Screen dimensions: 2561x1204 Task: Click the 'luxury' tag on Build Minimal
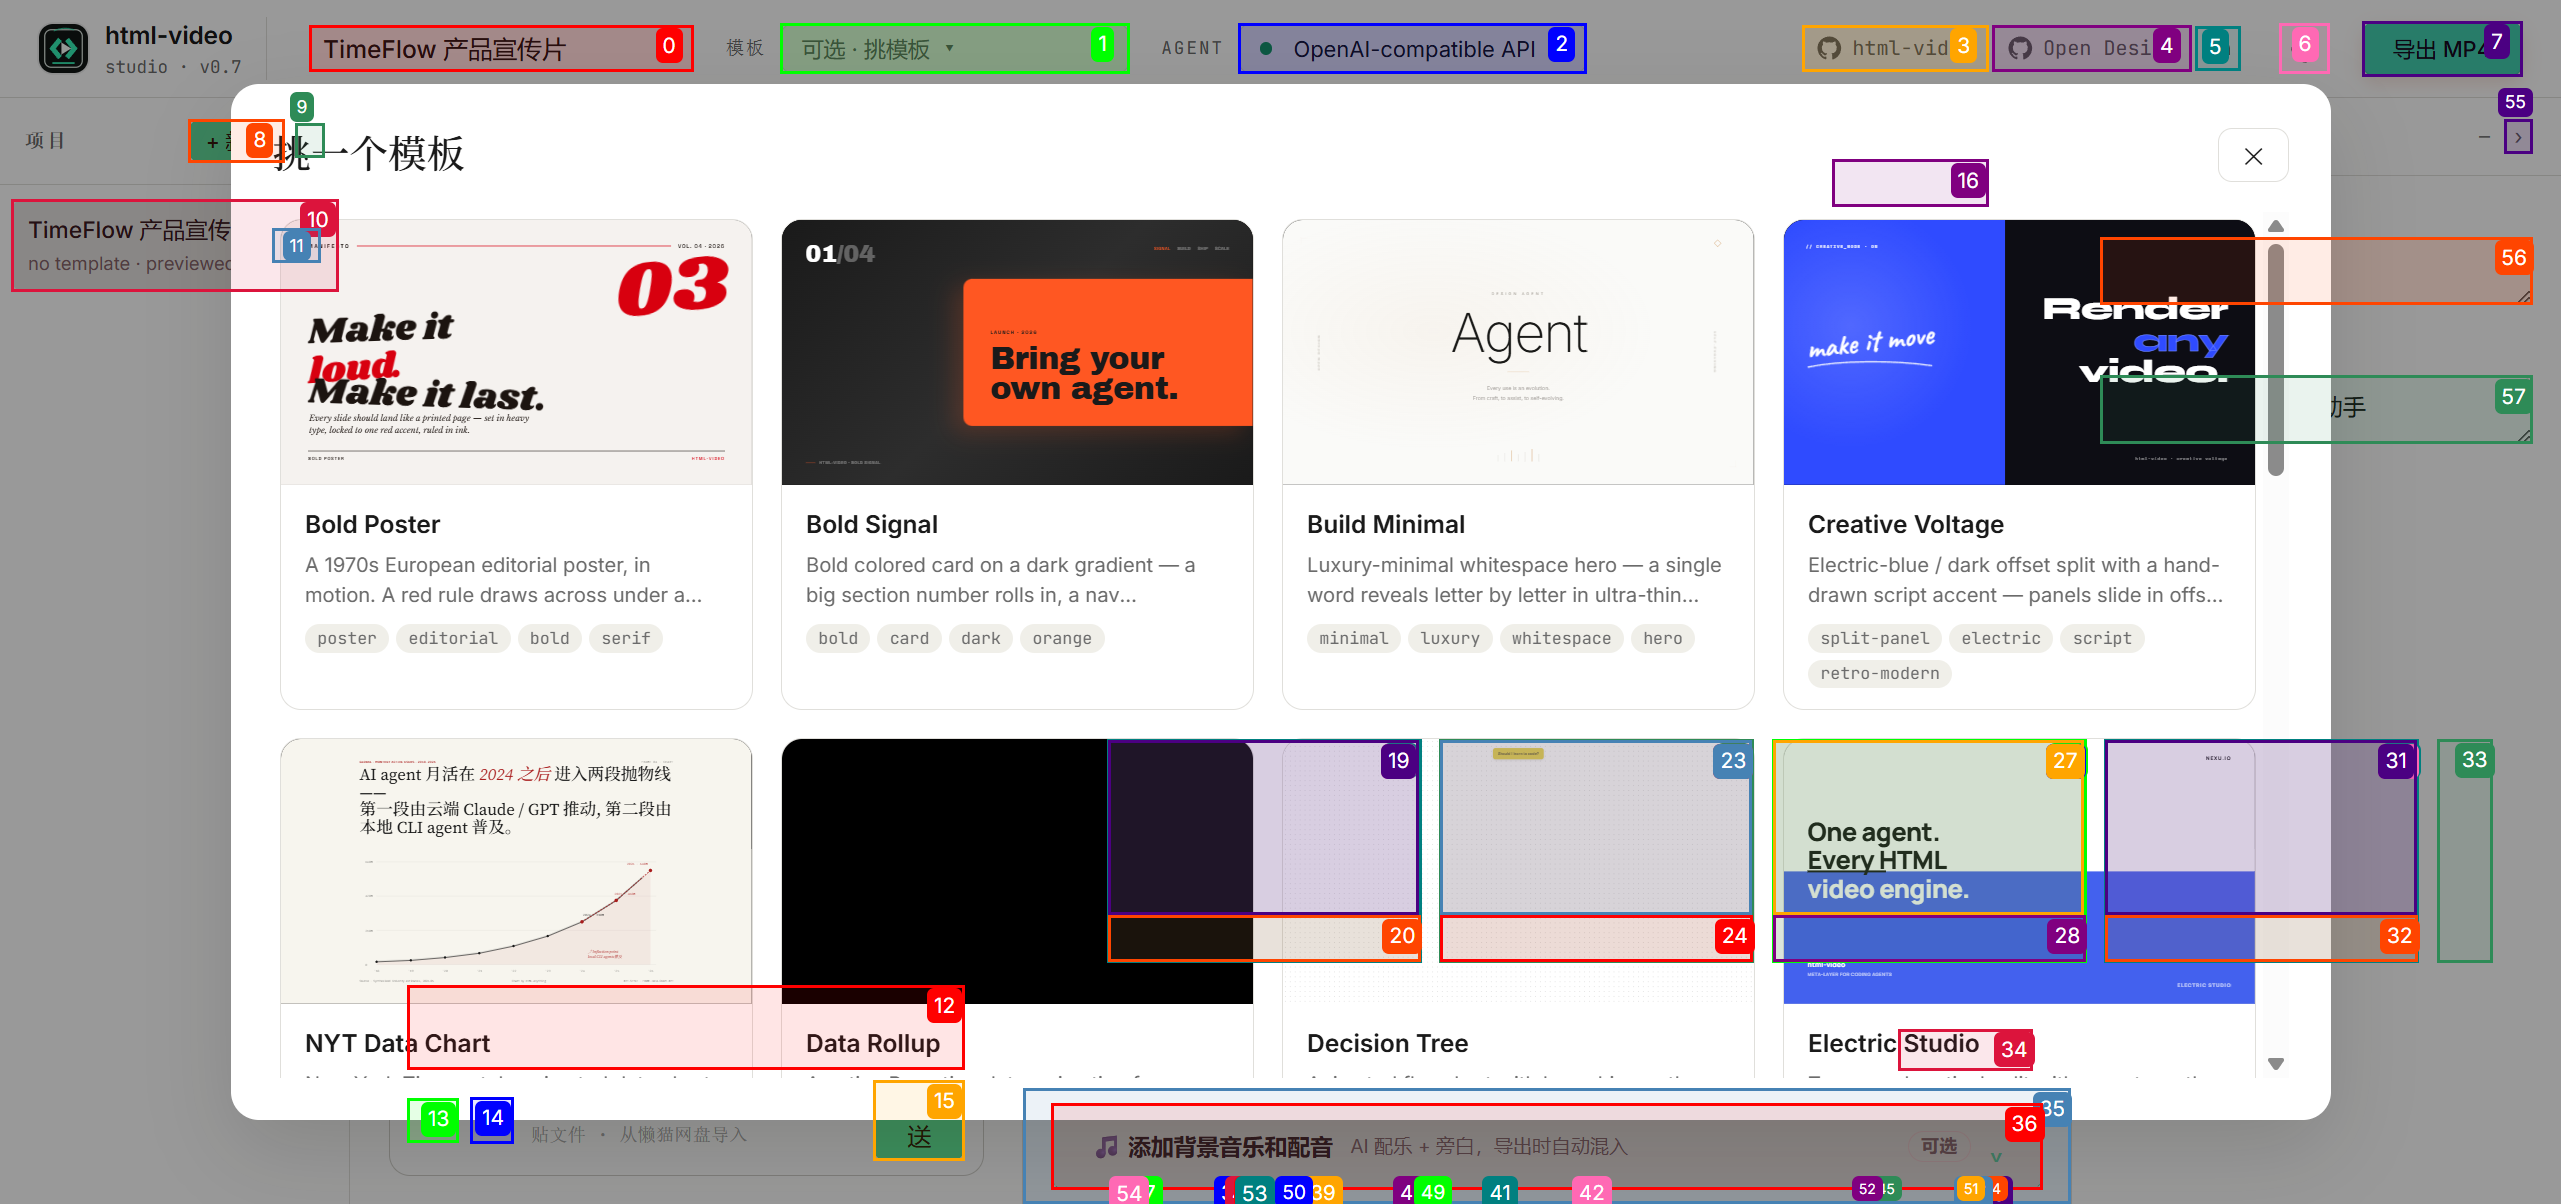click(1450, 638)
